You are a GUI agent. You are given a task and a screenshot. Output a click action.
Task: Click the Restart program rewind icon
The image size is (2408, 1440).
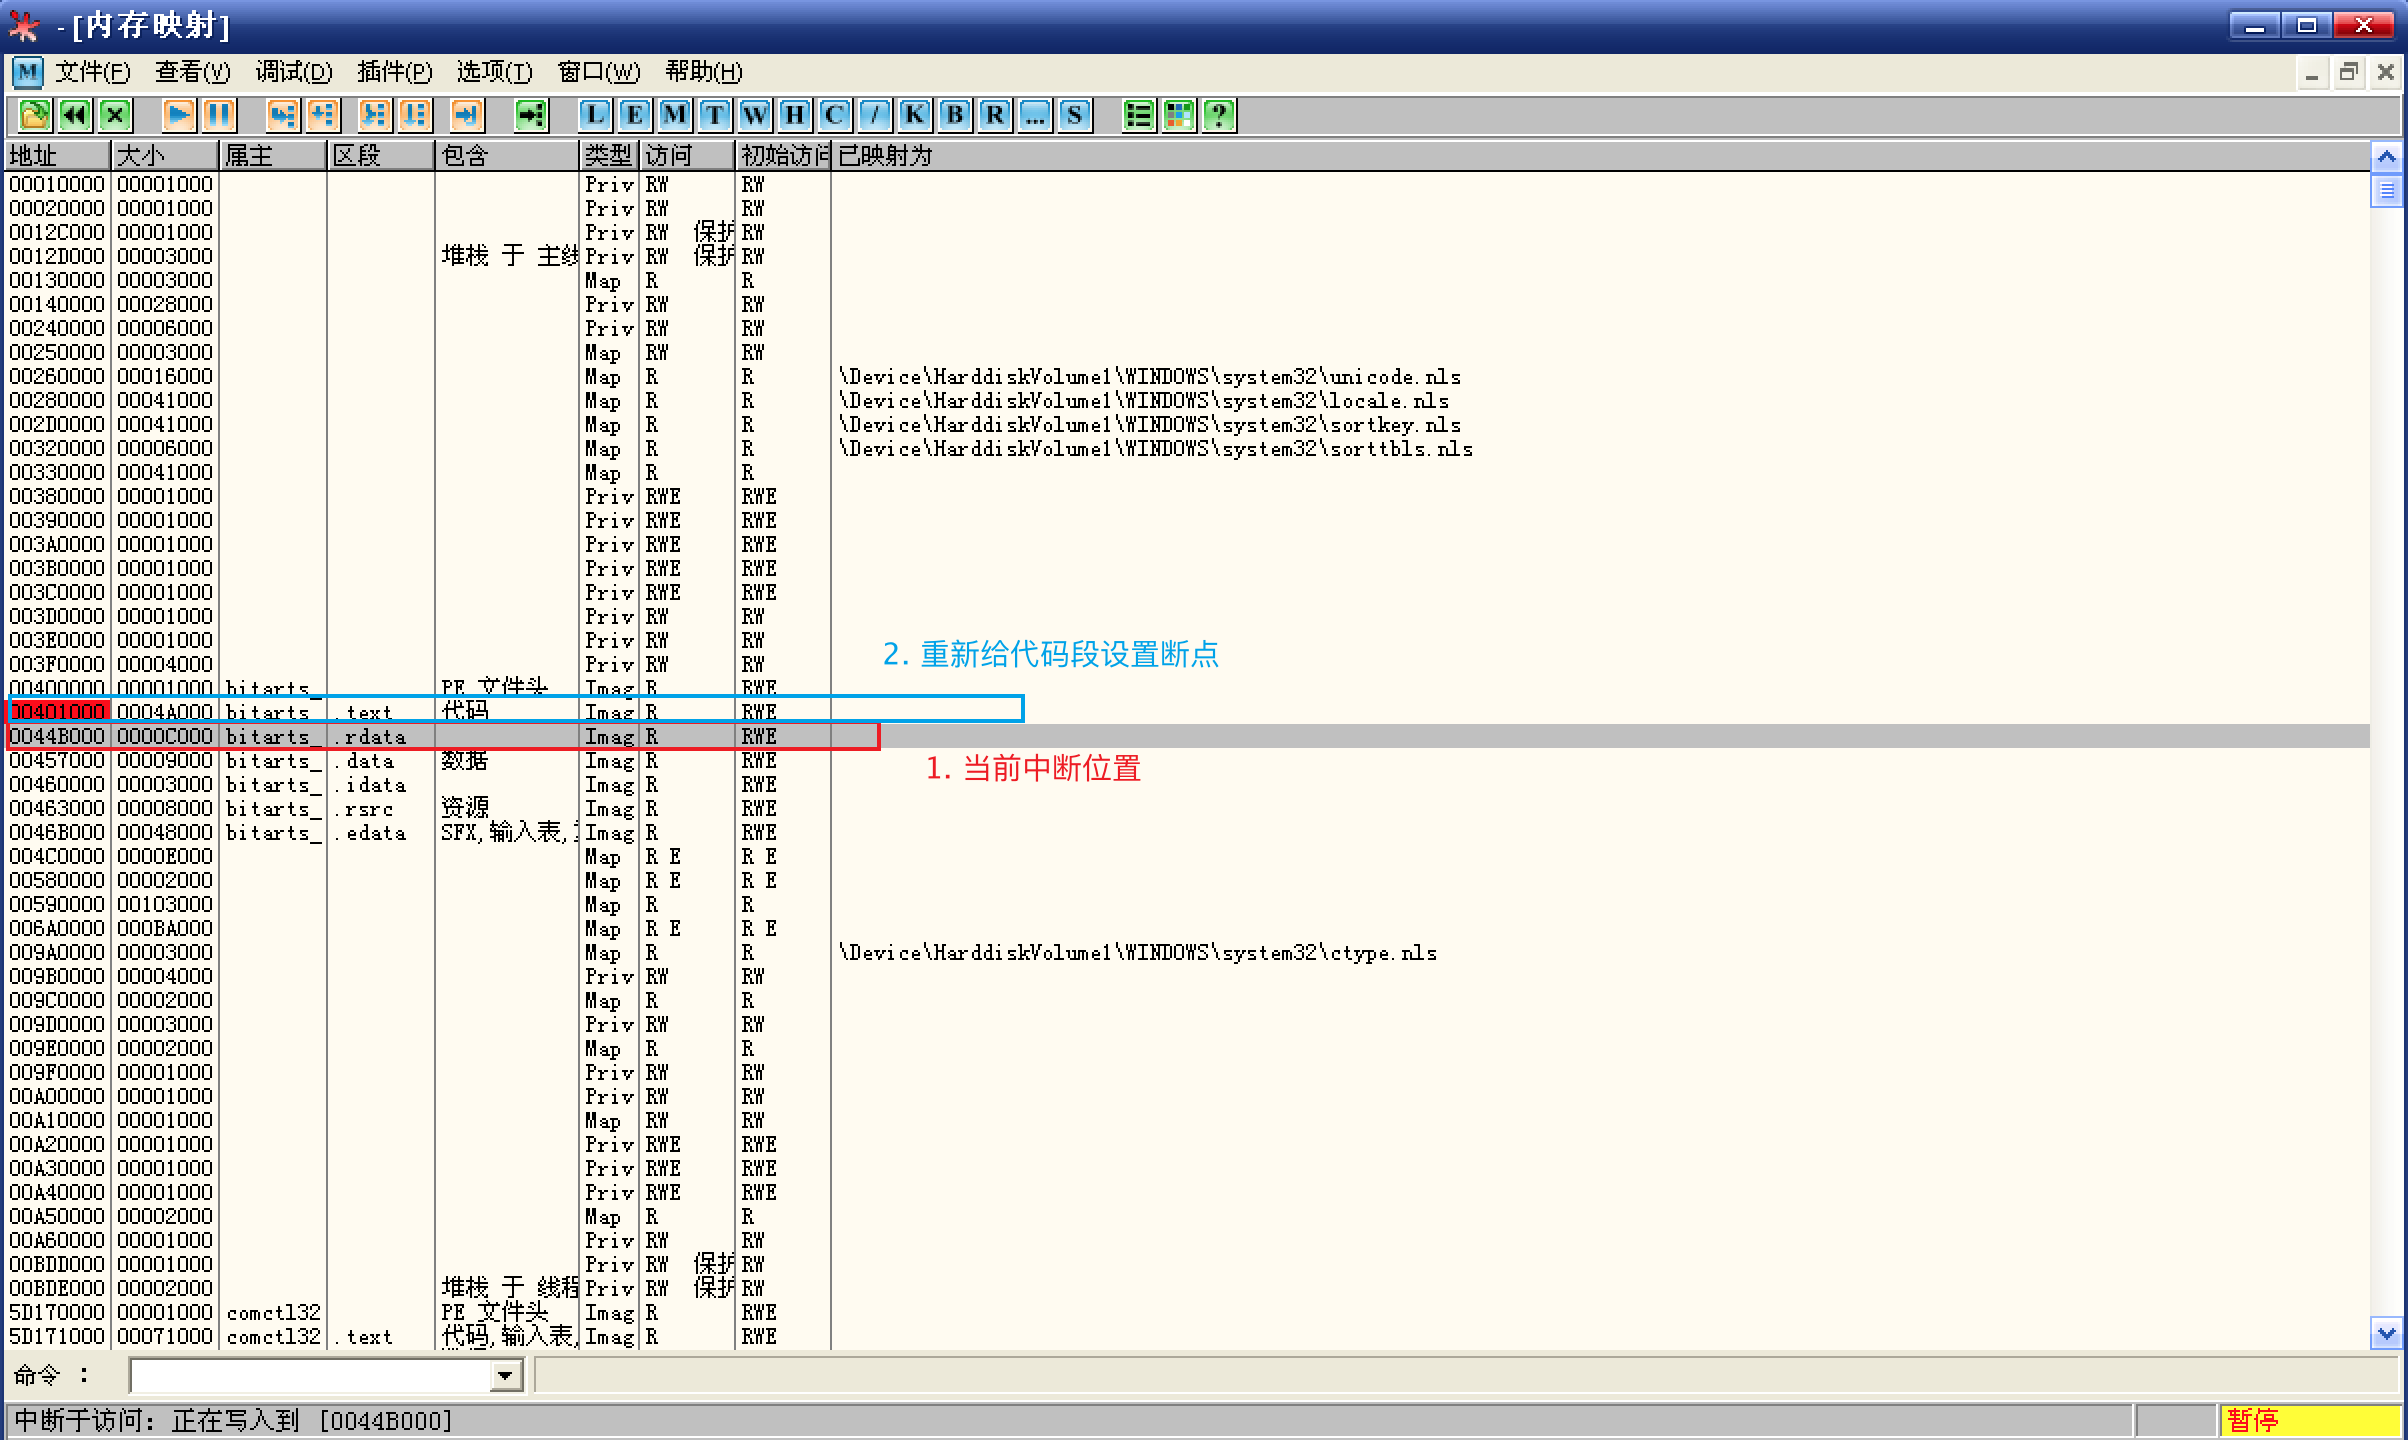click(75, 115)
